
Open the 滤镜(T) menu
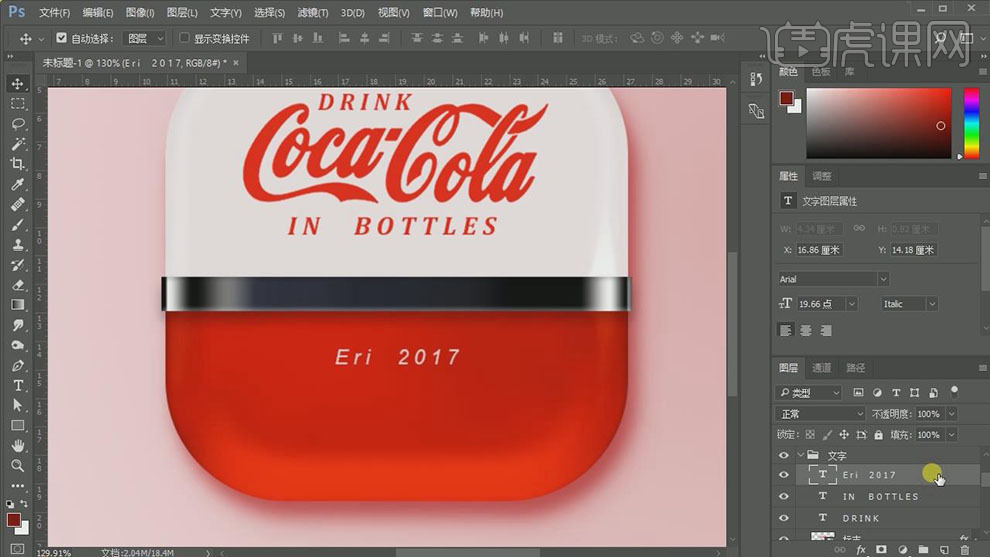coord(313,13)
